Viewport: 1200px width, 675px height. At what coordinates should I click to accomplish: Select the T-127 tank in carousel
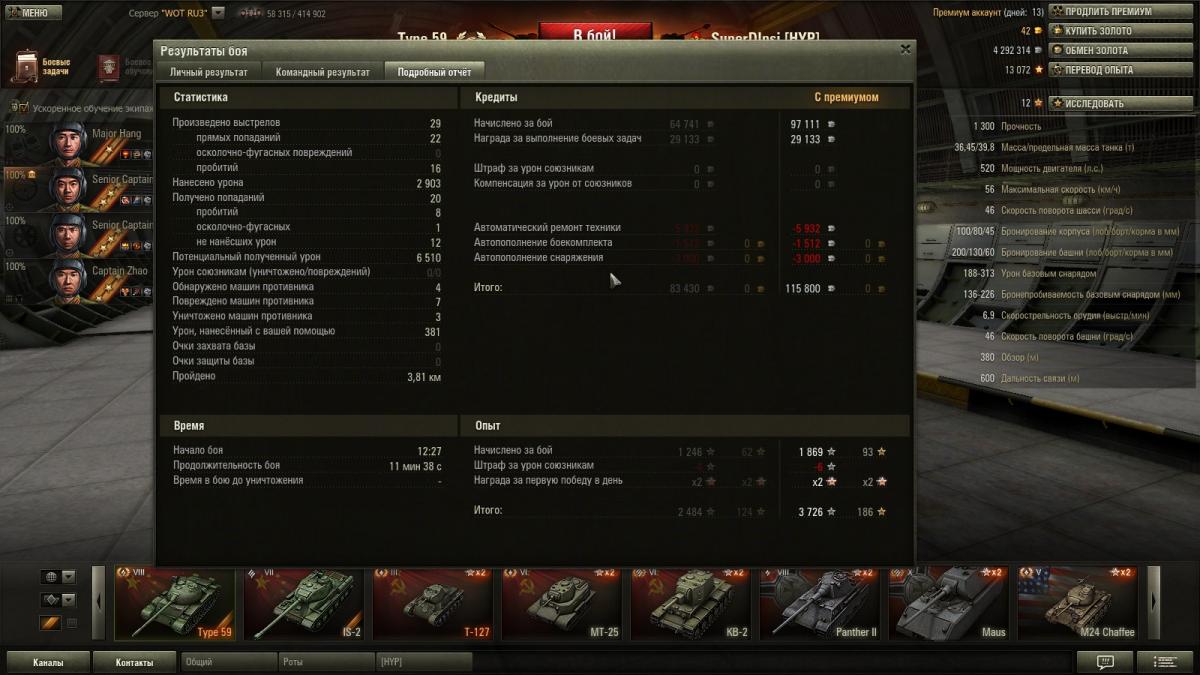click(x=433, y=603)
